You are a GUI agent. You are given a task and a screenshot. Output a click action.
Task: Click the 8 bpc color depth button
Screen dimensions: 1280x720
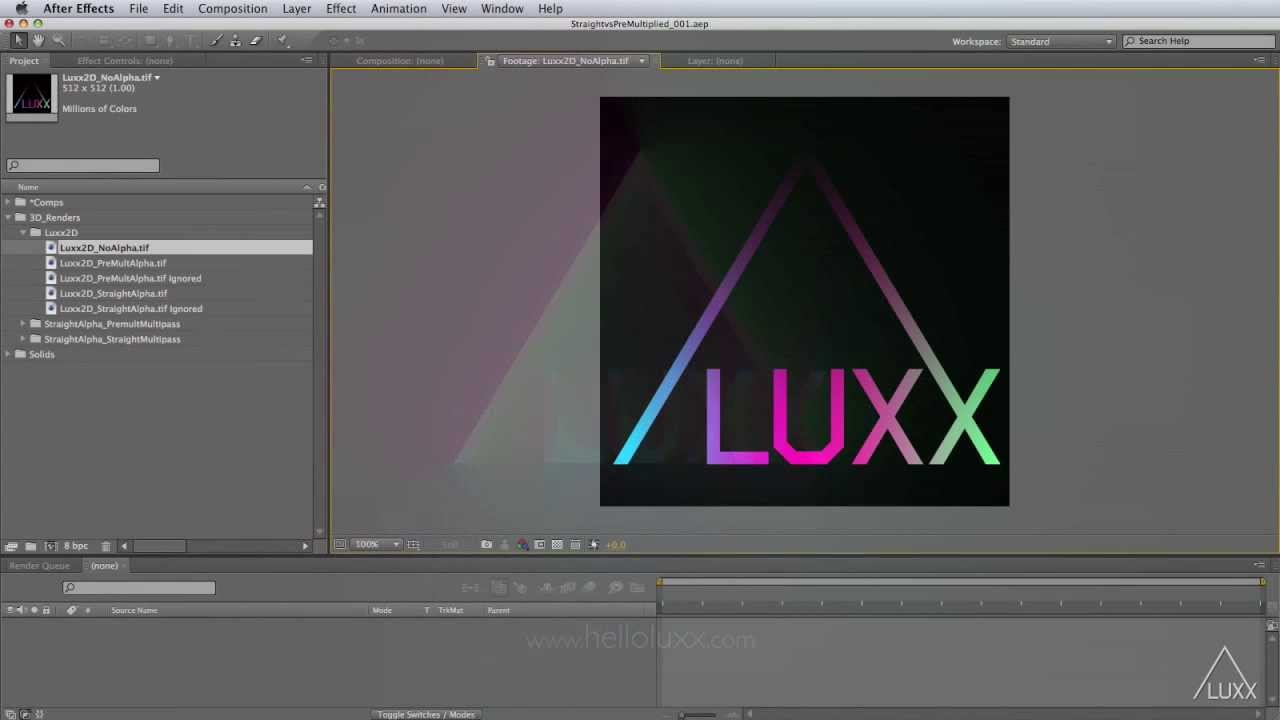click(76, 546)
